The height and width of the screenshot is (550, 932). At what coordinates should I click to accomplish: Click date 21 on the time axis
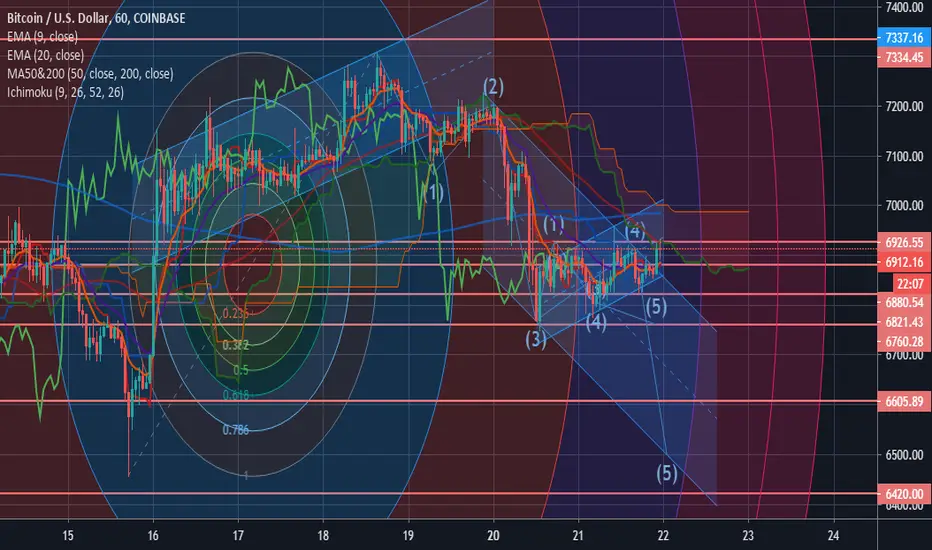tap(578, 535)
